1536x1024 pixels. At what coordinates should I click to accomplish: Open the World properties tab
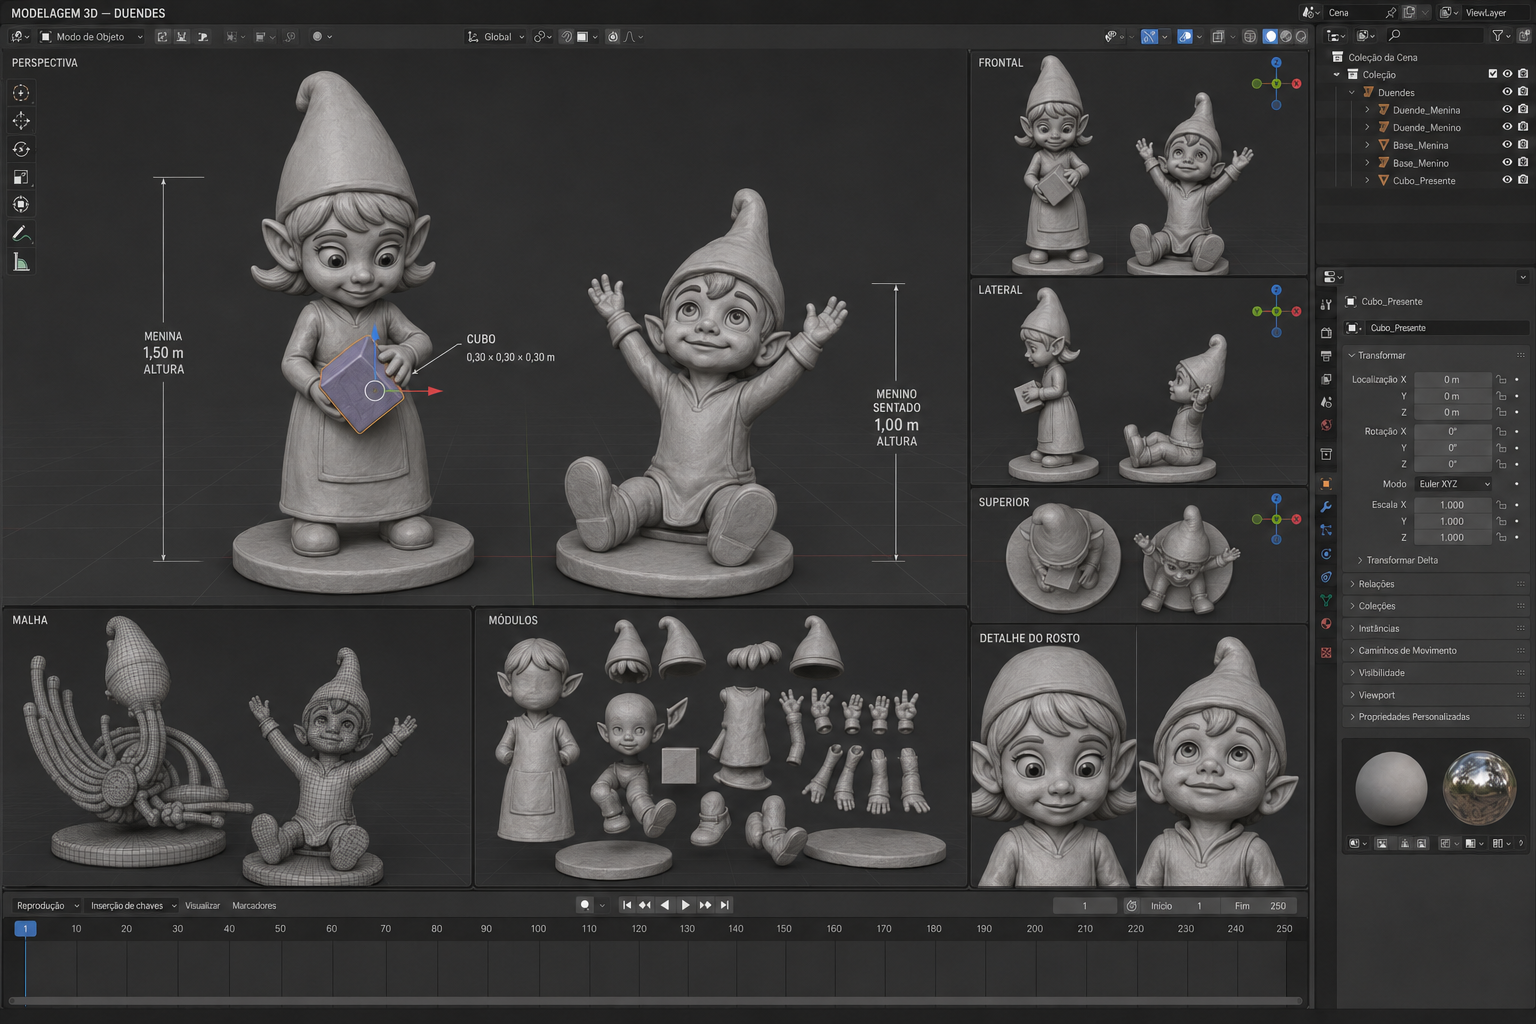1326,425
